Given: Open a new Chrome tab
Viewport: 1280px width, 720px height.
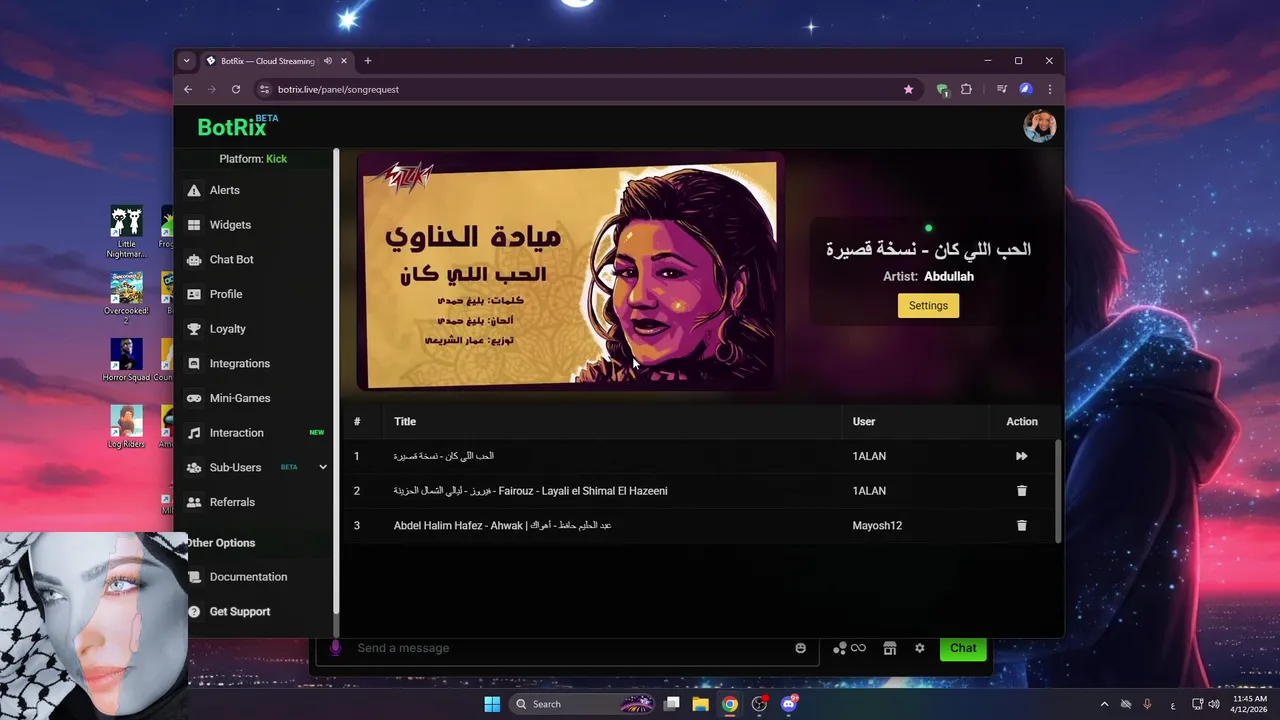Looking at the screenshot, I should coord(367,61).
